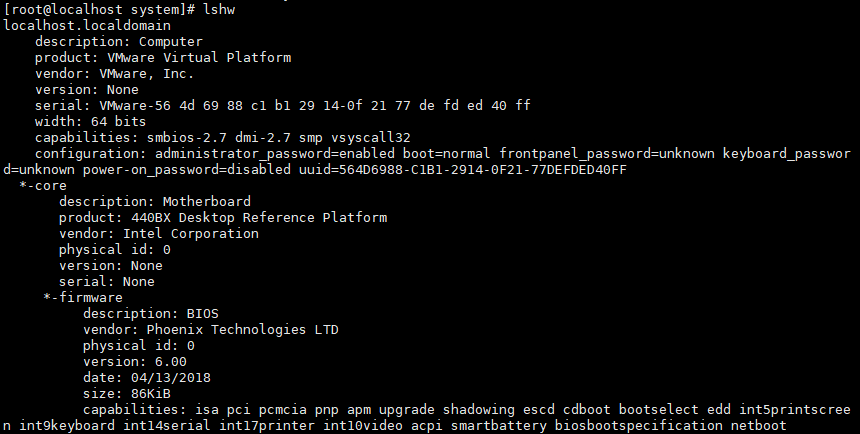Image resolution: width=860 pixels, height=434 pixels.
Task: Click the 'vendor: Intel Corporation' line
Action: (159, 233)
